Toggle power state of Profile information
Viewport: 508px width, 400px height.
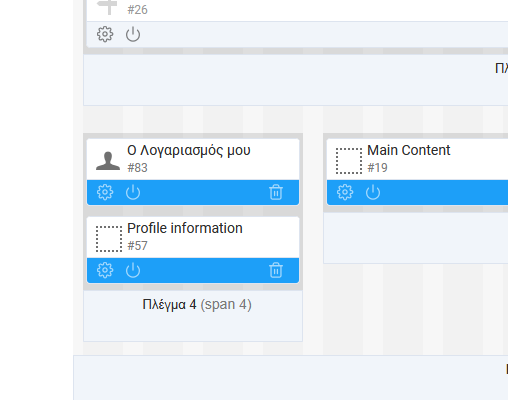(133, 270)
